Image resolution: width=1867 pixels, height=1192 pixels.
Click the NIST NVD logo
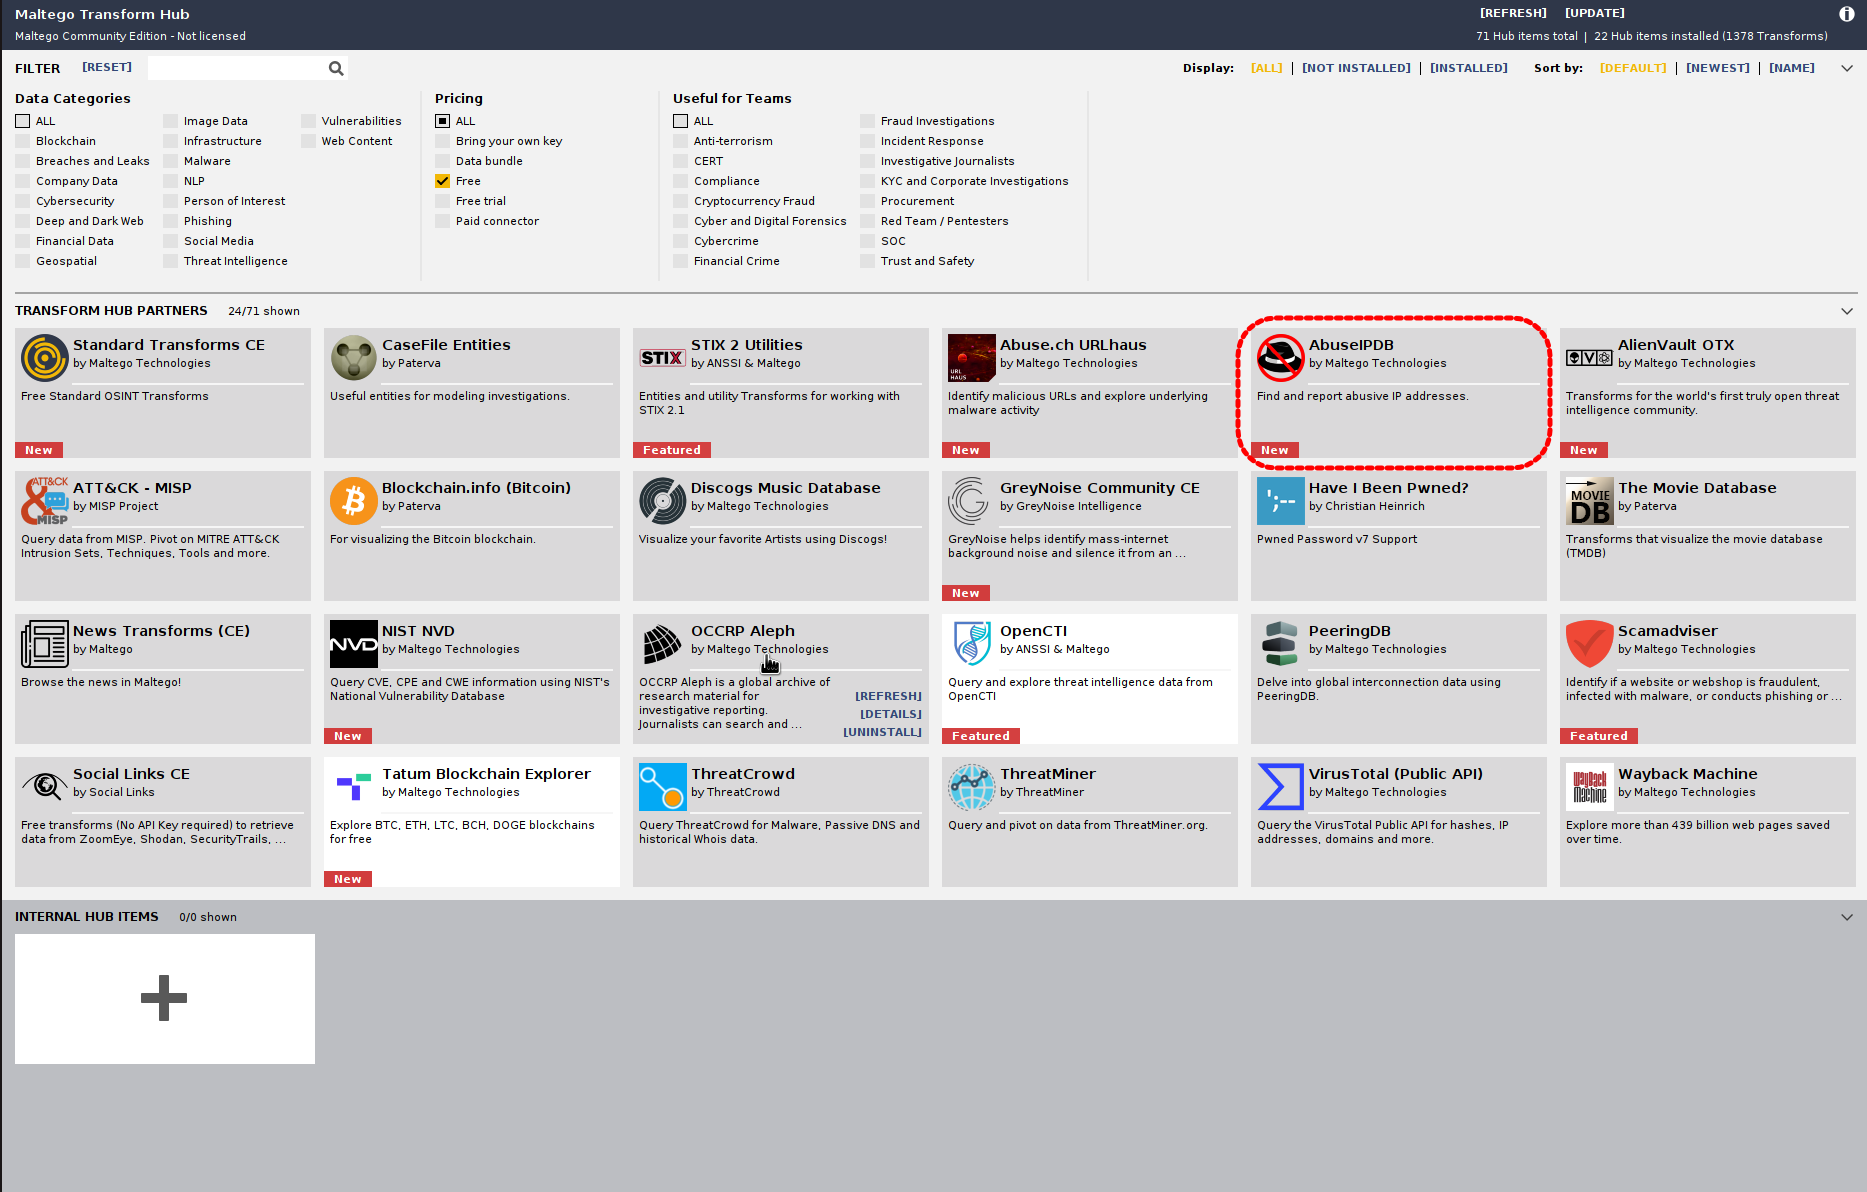[x=354, y=644]
